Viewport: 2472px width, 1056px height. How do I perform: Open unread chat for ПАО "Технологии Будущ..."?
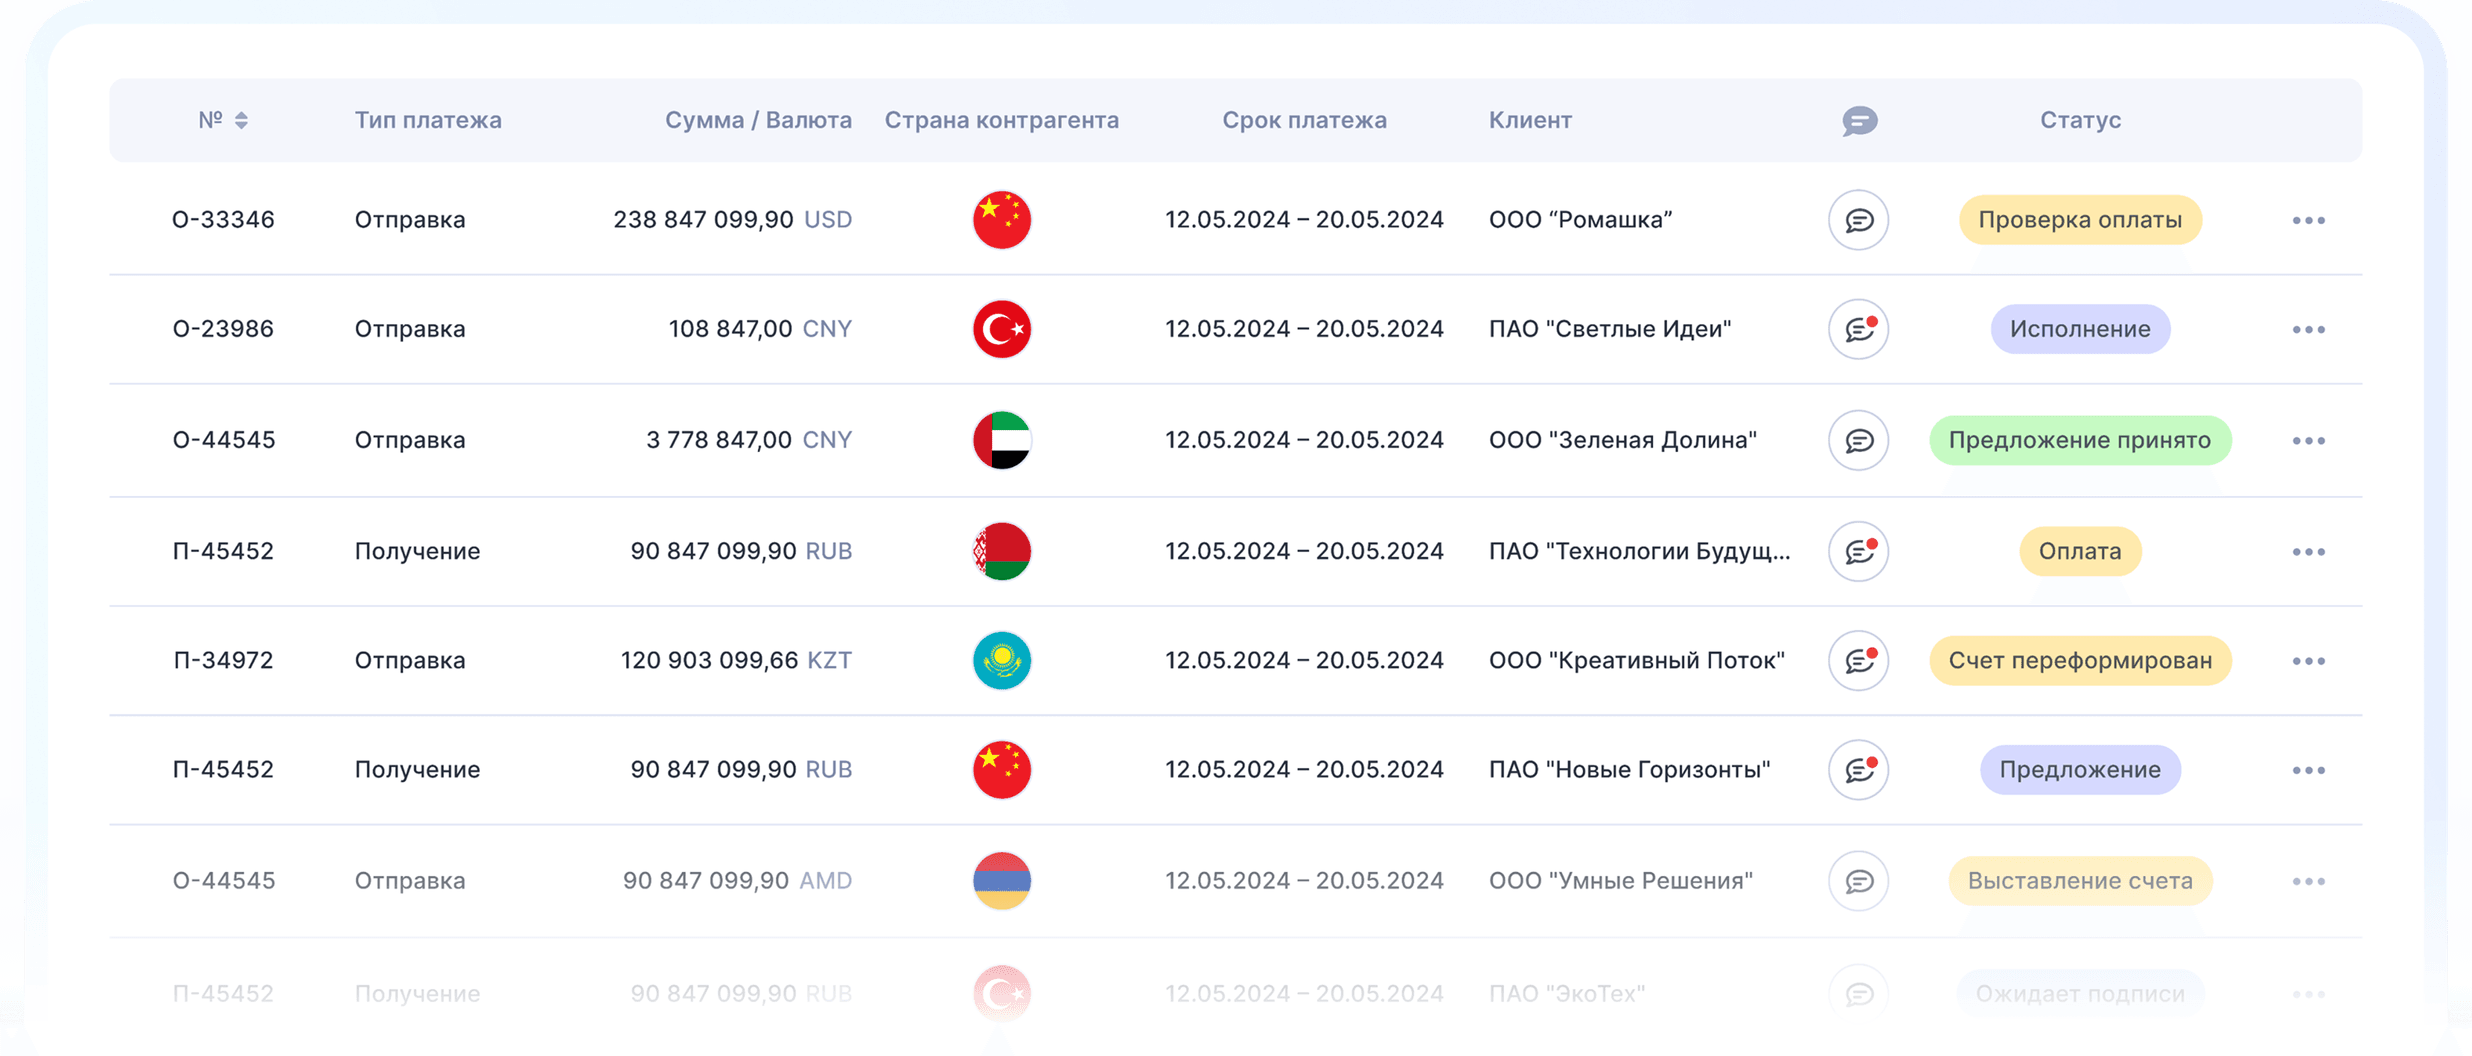click(1859, 551)
